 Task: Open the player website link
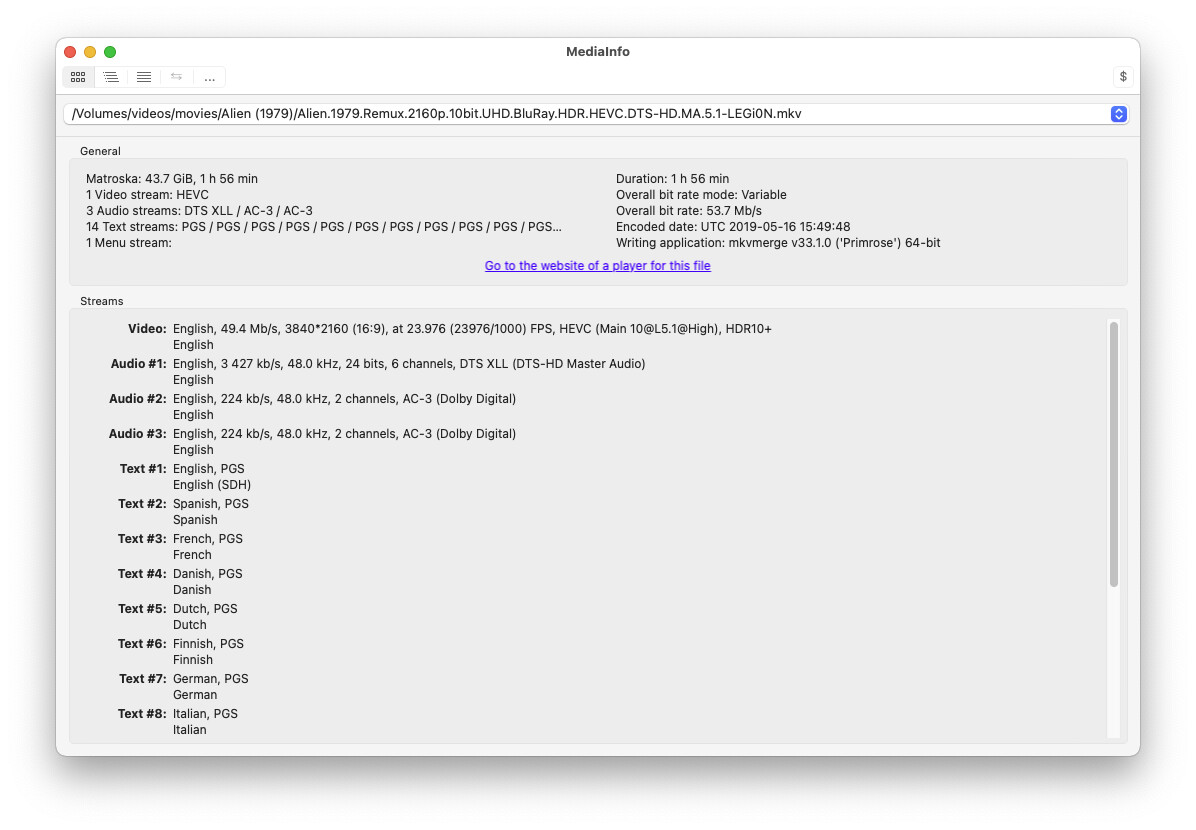point(597,265)
